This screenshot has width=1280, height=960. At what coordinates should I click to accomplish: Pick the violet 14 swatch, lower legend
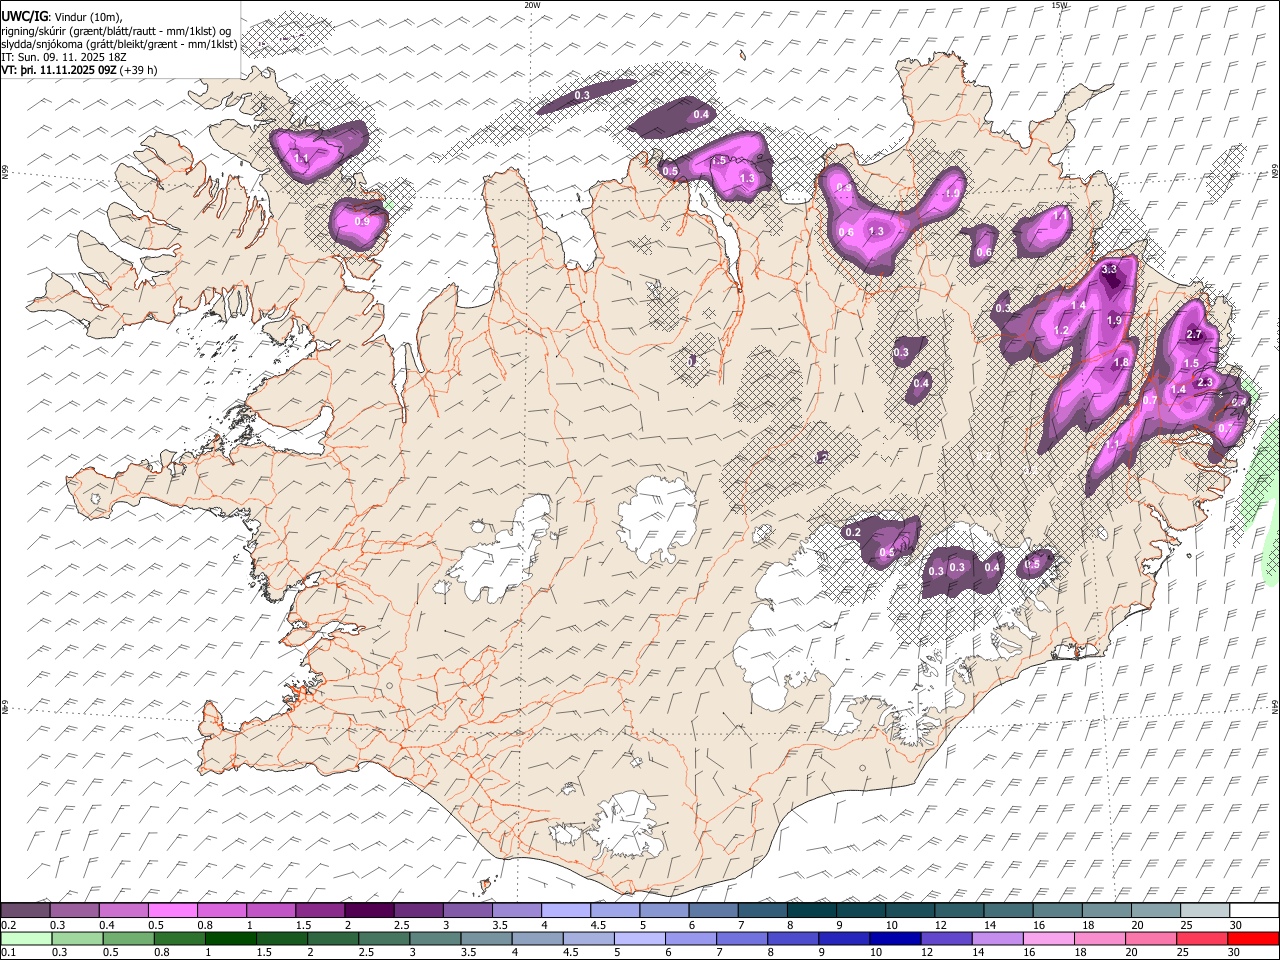click(x=997, y=938)
